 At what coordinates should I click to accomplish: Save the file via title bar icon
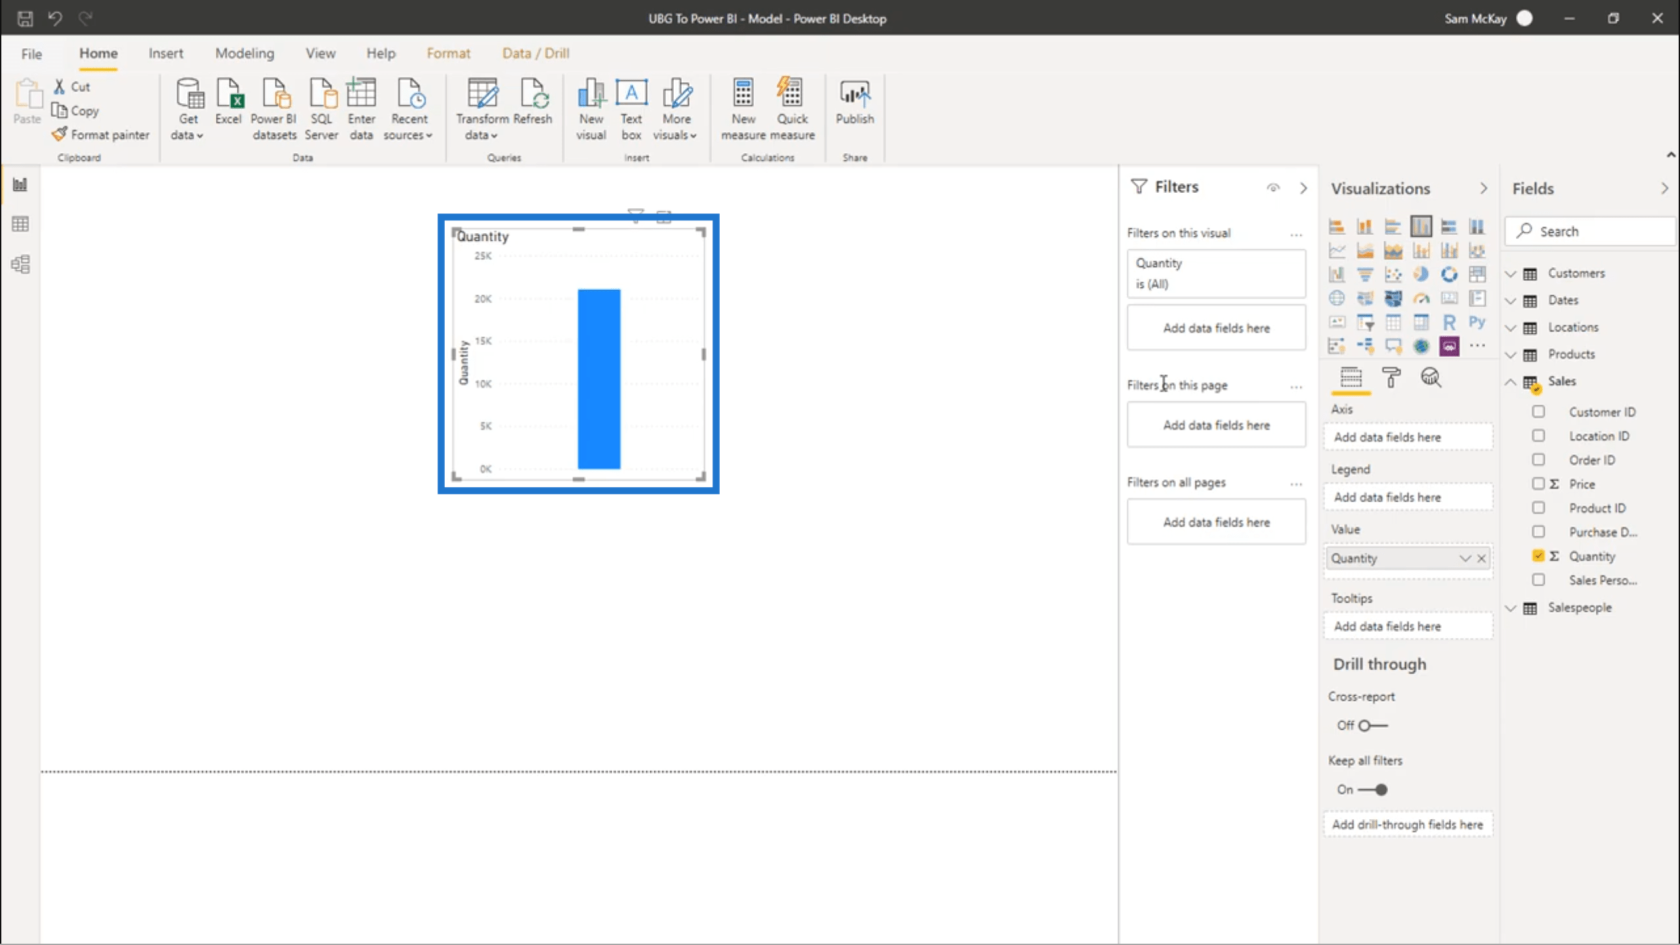[25, 18]
